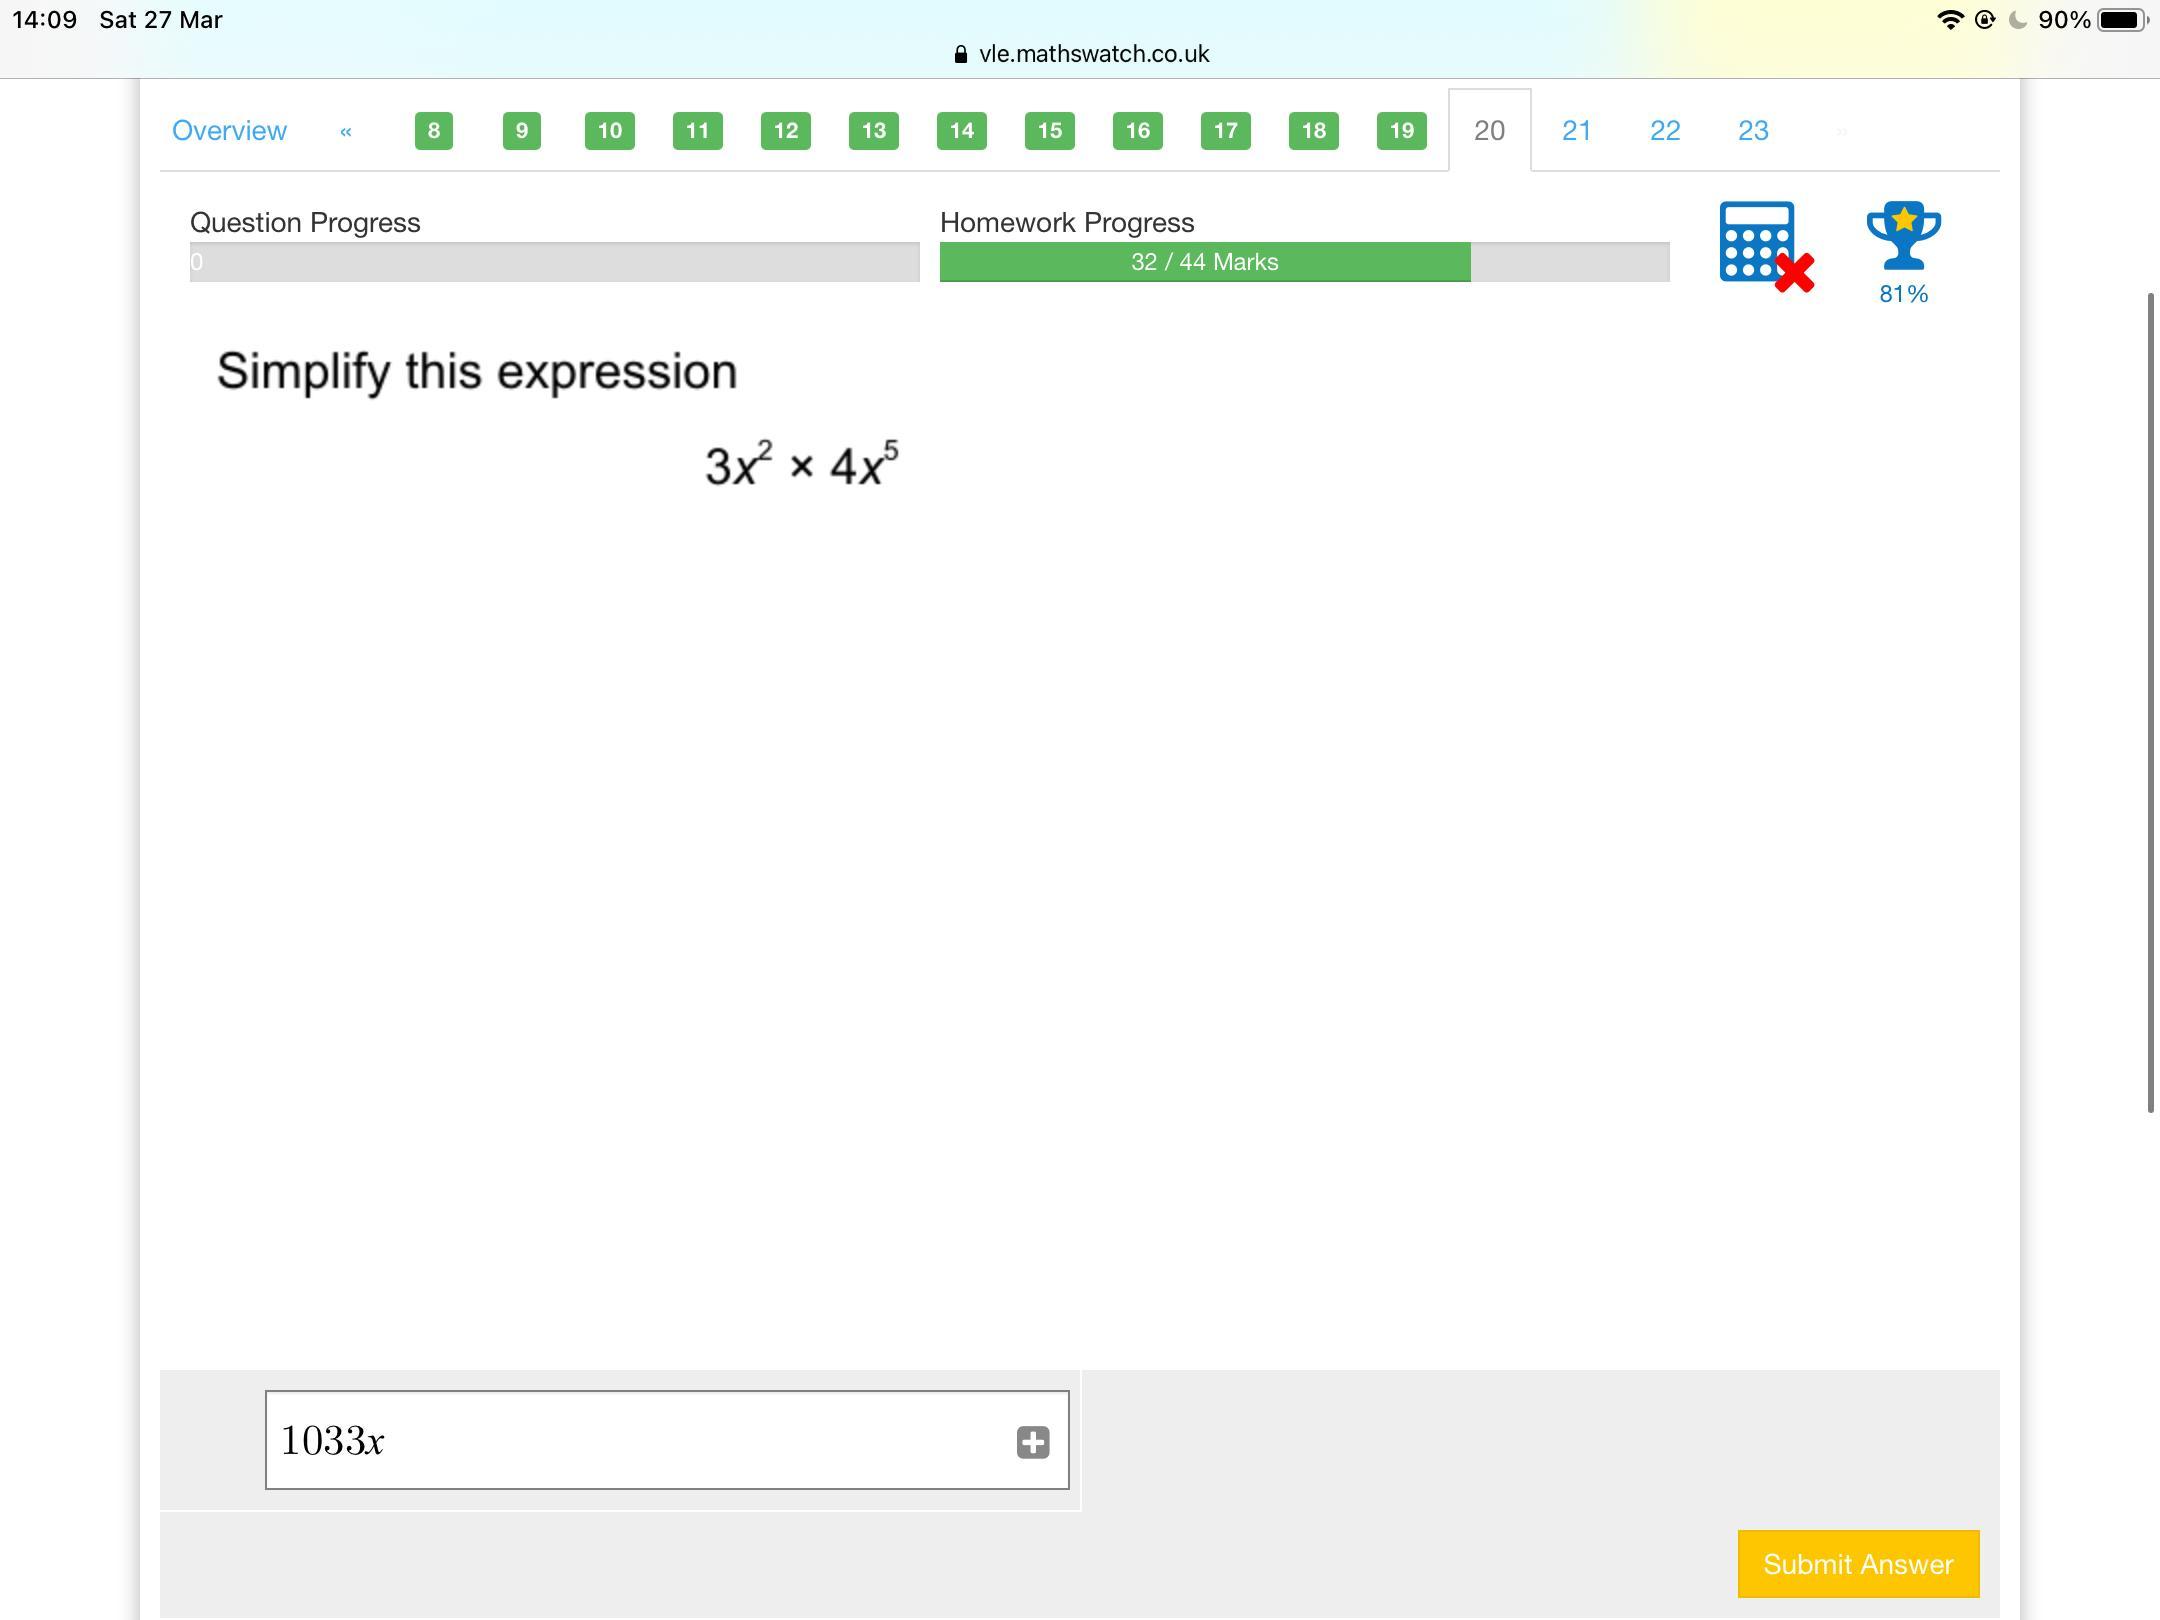Go to previous questions with « arrow

tap(346, 131)
